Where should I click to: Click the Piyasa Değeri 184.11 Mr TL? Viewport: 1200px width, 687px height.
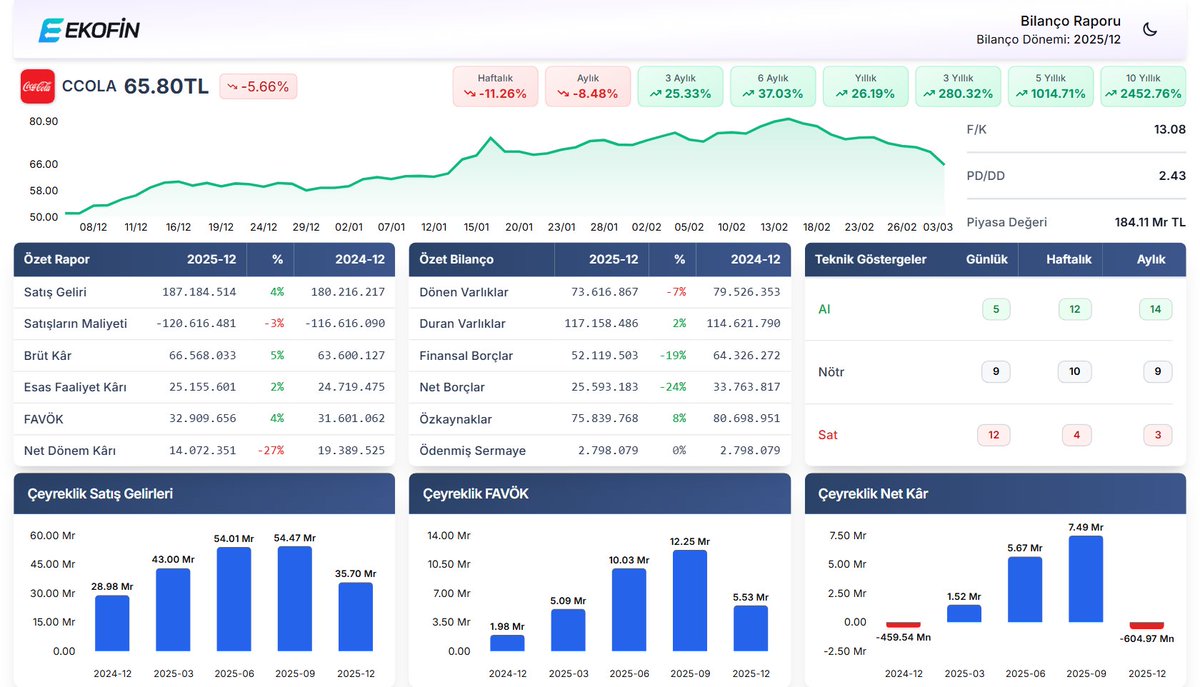click(x=1150, y=222)
